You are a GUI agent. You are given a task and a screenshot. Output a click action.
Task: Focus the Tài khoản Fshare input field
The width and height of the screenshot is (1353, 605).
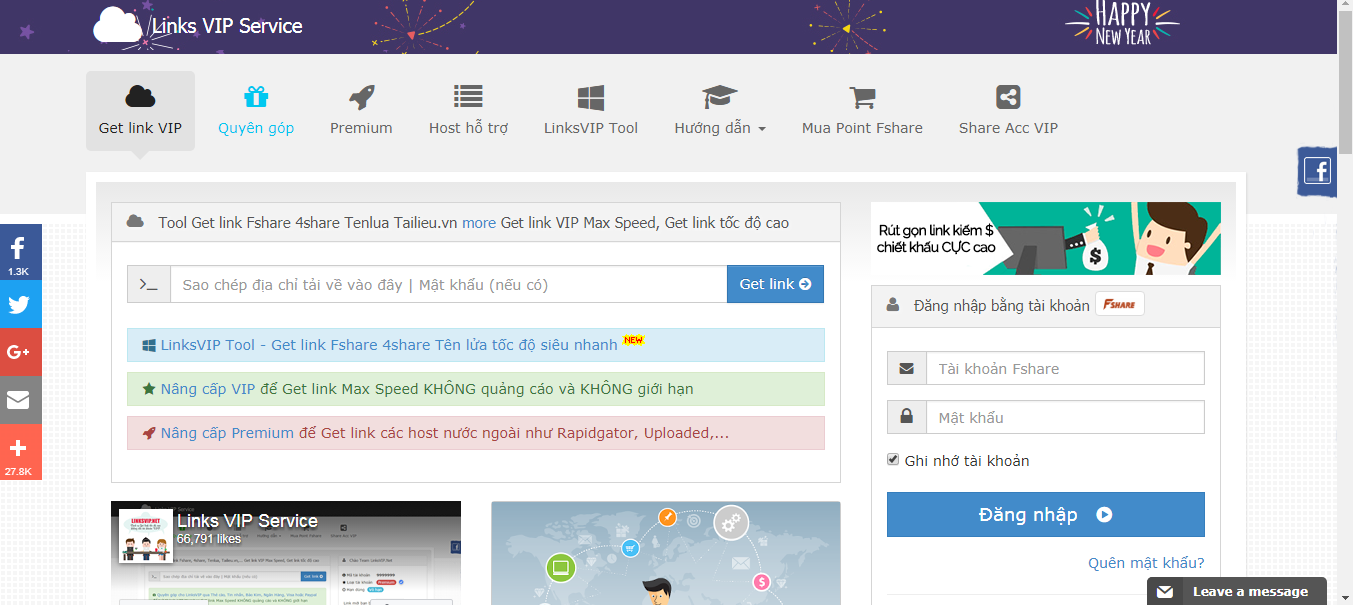click(1065, 368)
